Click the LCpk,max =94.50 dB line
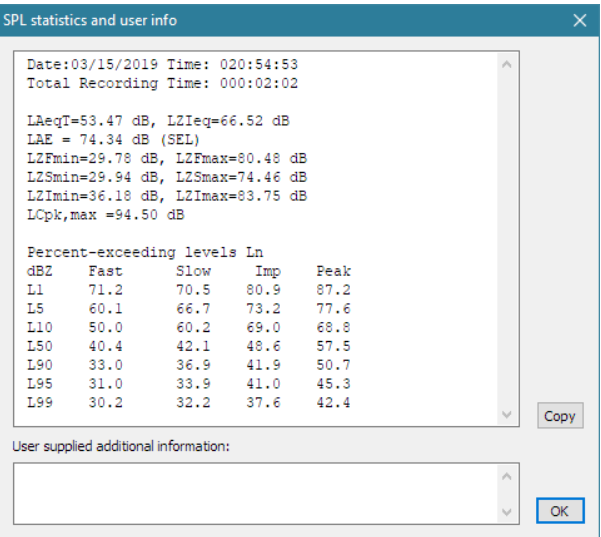Screen dimensions: 601x537 pos(105,214)
